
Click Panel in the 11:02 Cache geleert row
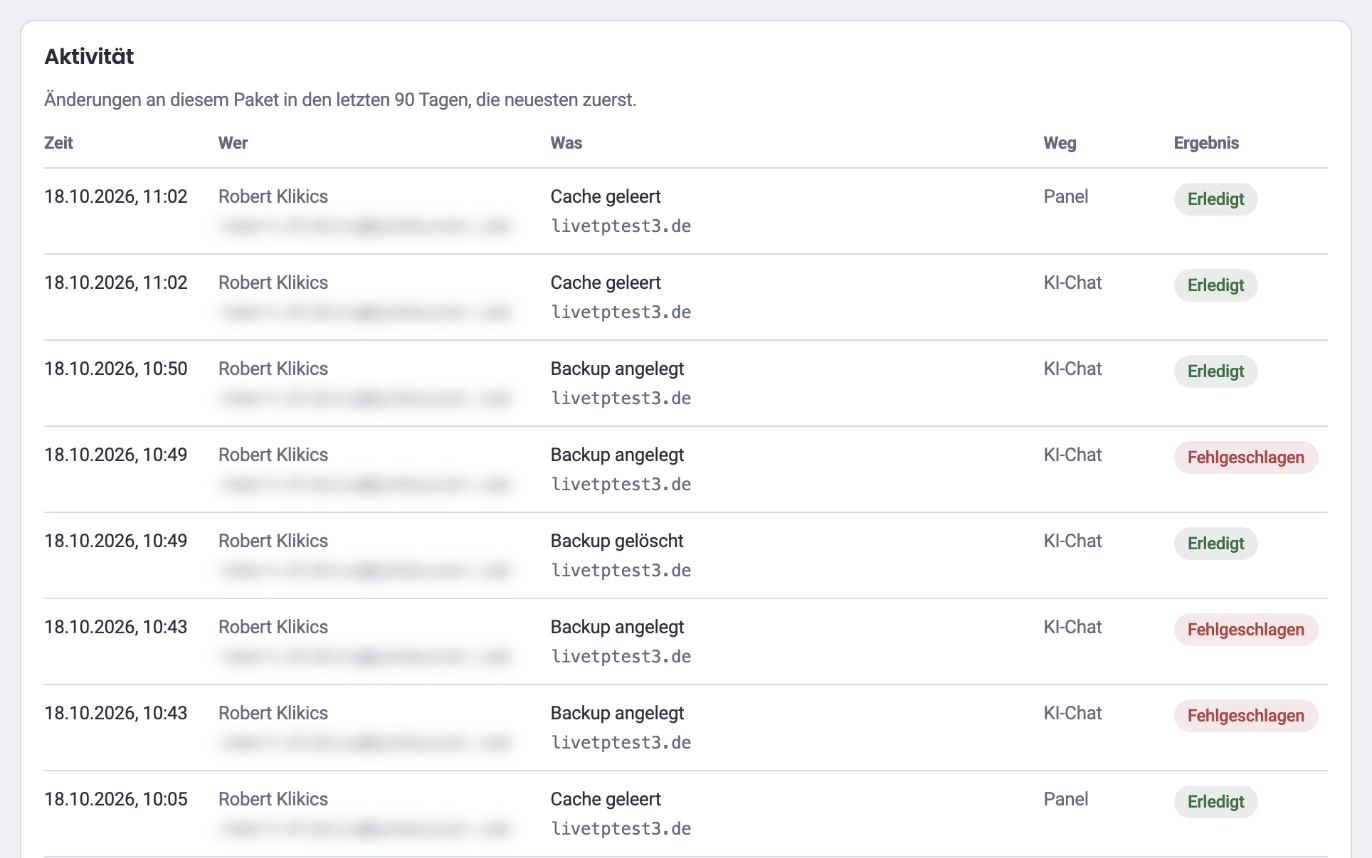(x=1066, y=197)
